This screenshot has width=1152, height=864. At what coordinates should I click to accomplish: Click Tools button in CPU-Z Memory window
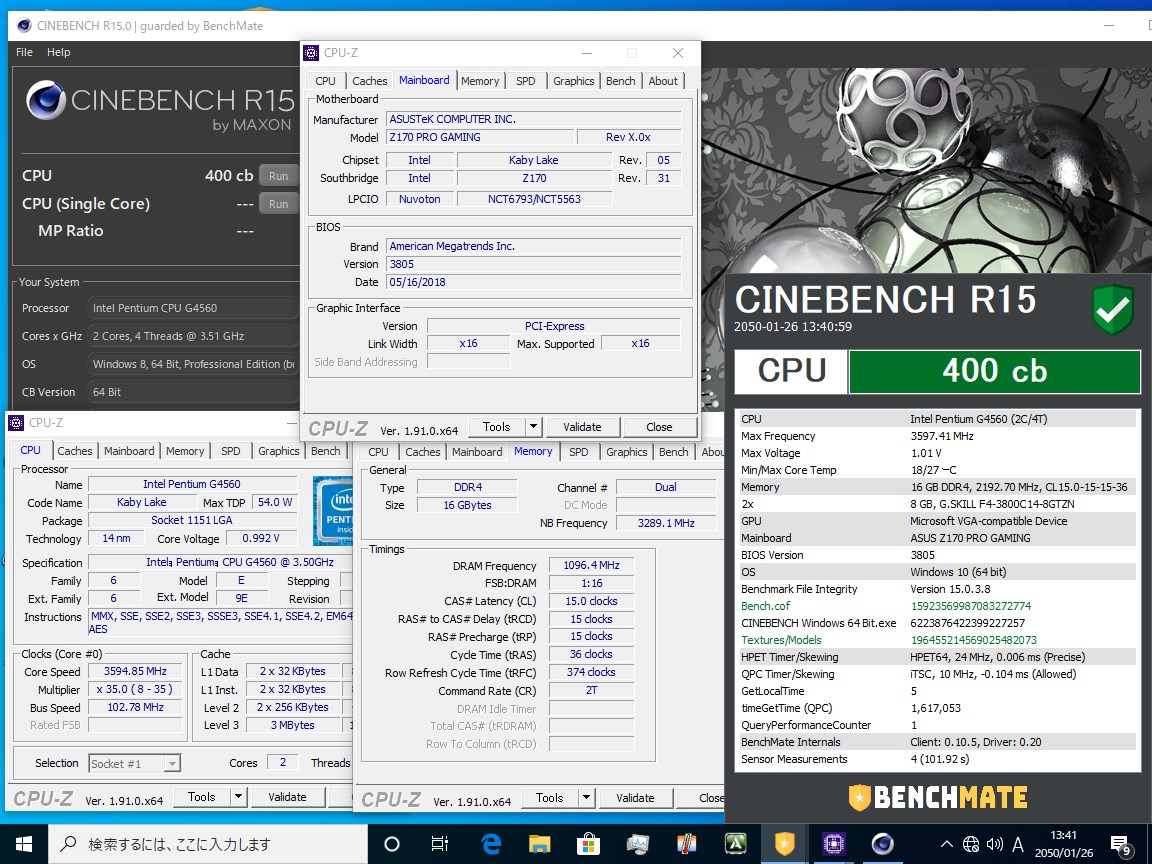click(550, 798)
